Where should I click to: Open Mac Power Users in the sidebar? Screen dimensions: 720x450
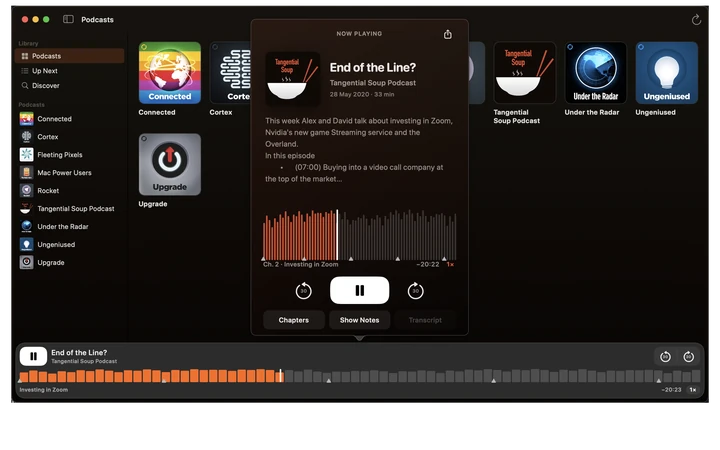click(x=69, y=173)
